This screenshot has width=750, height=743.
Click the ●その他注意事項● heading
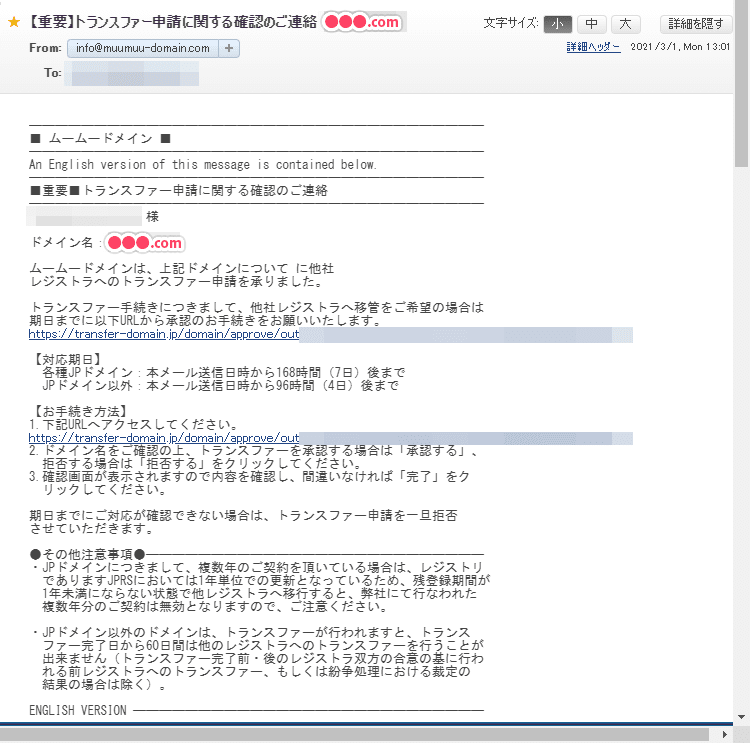coord(88,554)
